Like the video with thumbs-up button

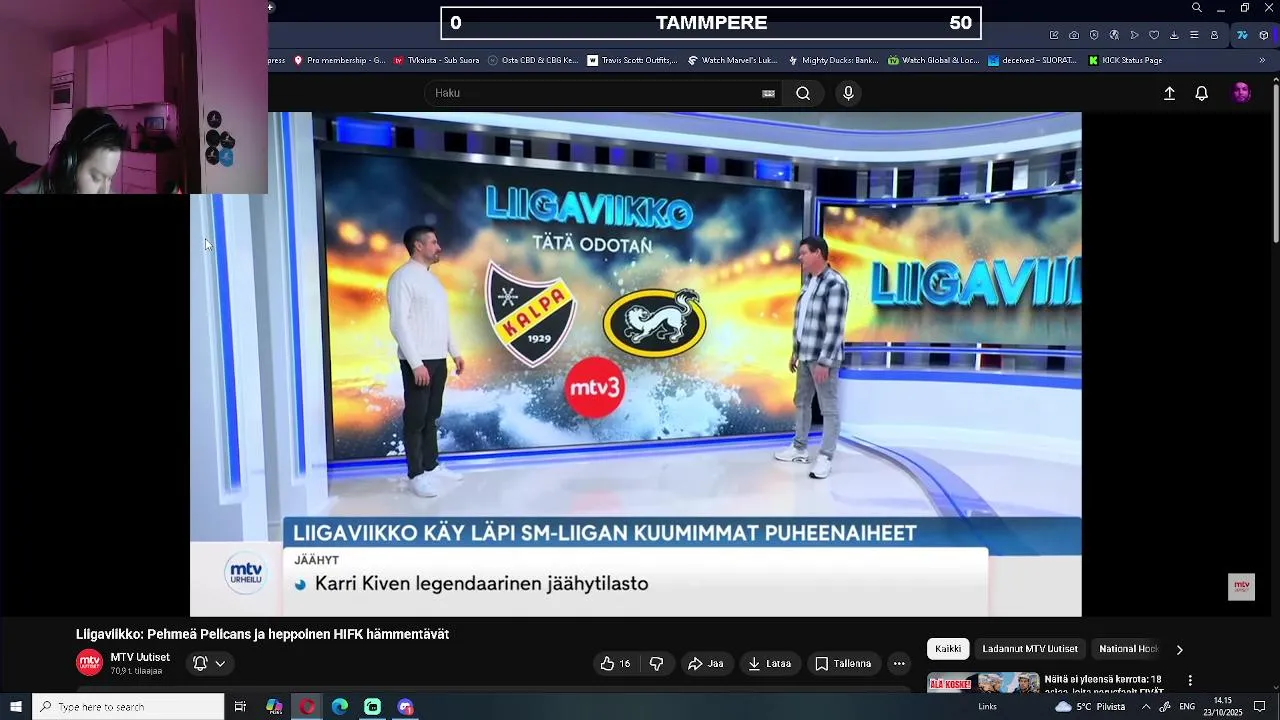click(x=615, y=664)
